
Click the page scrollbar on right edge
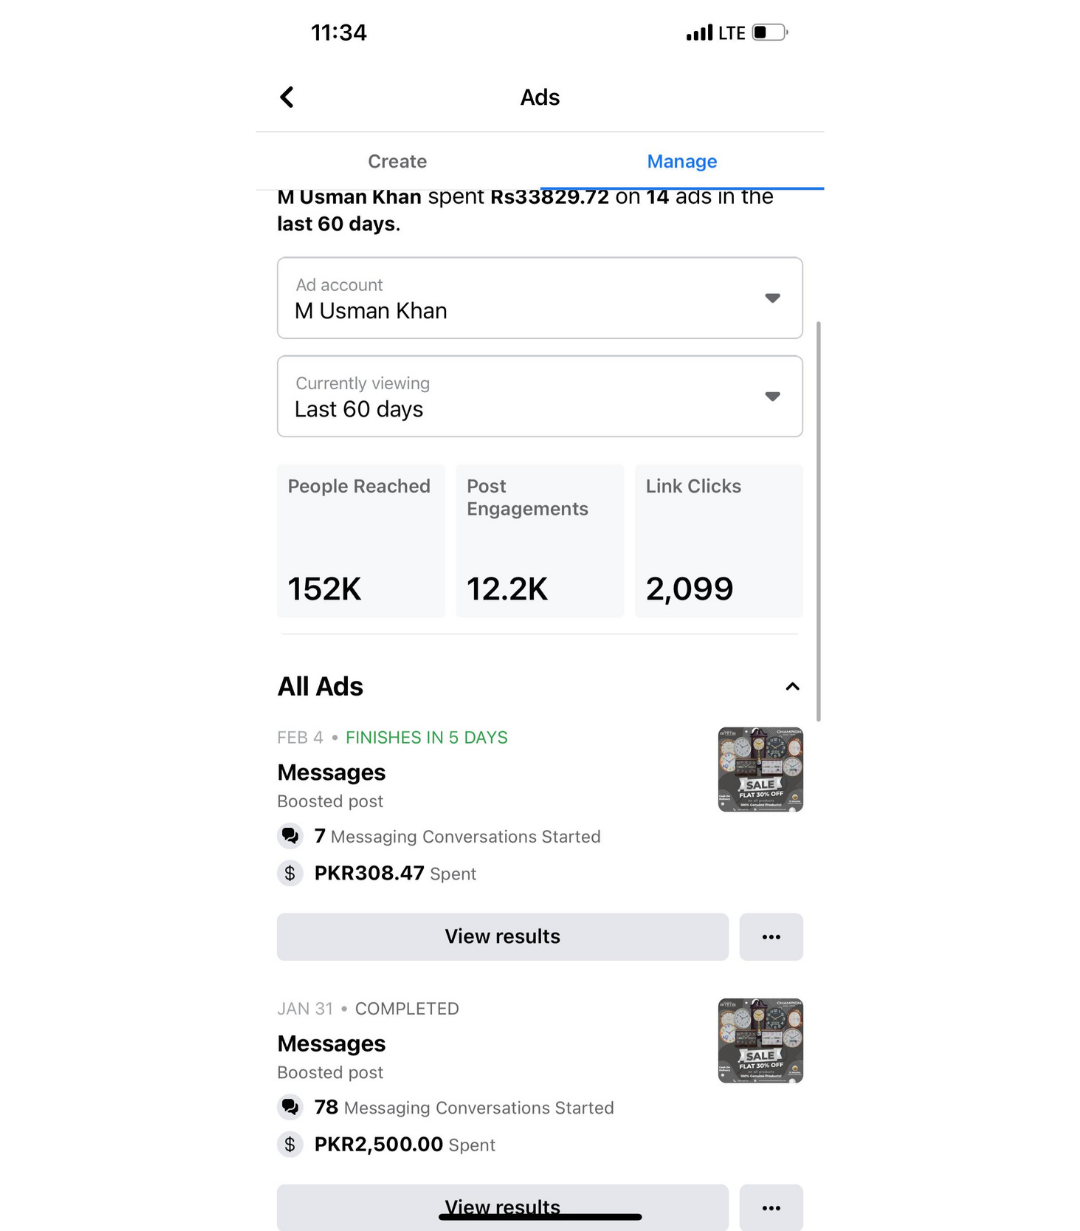(x=819, y=521)
